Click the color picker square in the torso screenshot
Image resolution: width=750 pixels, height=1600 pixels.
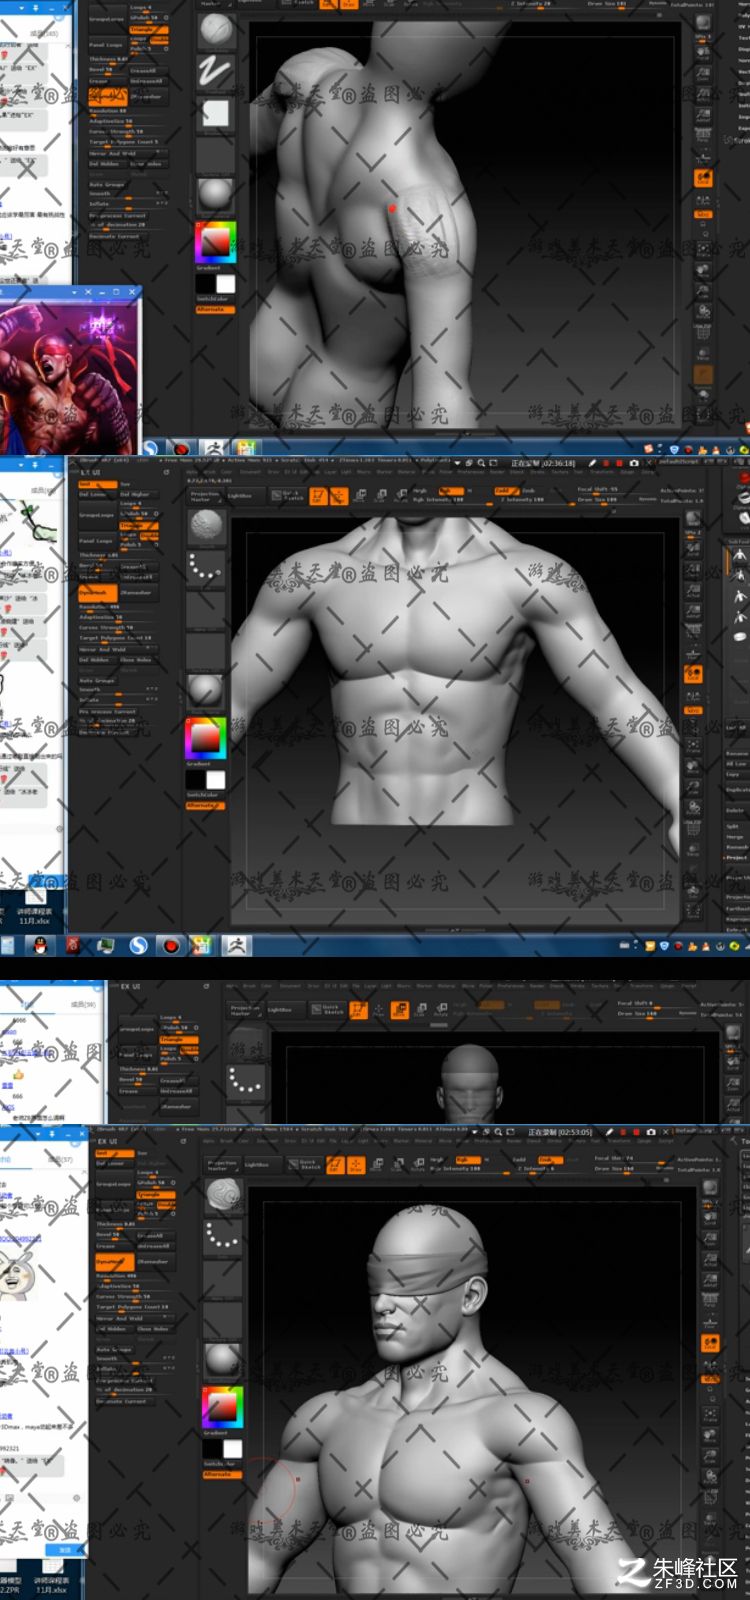(205, 738)
